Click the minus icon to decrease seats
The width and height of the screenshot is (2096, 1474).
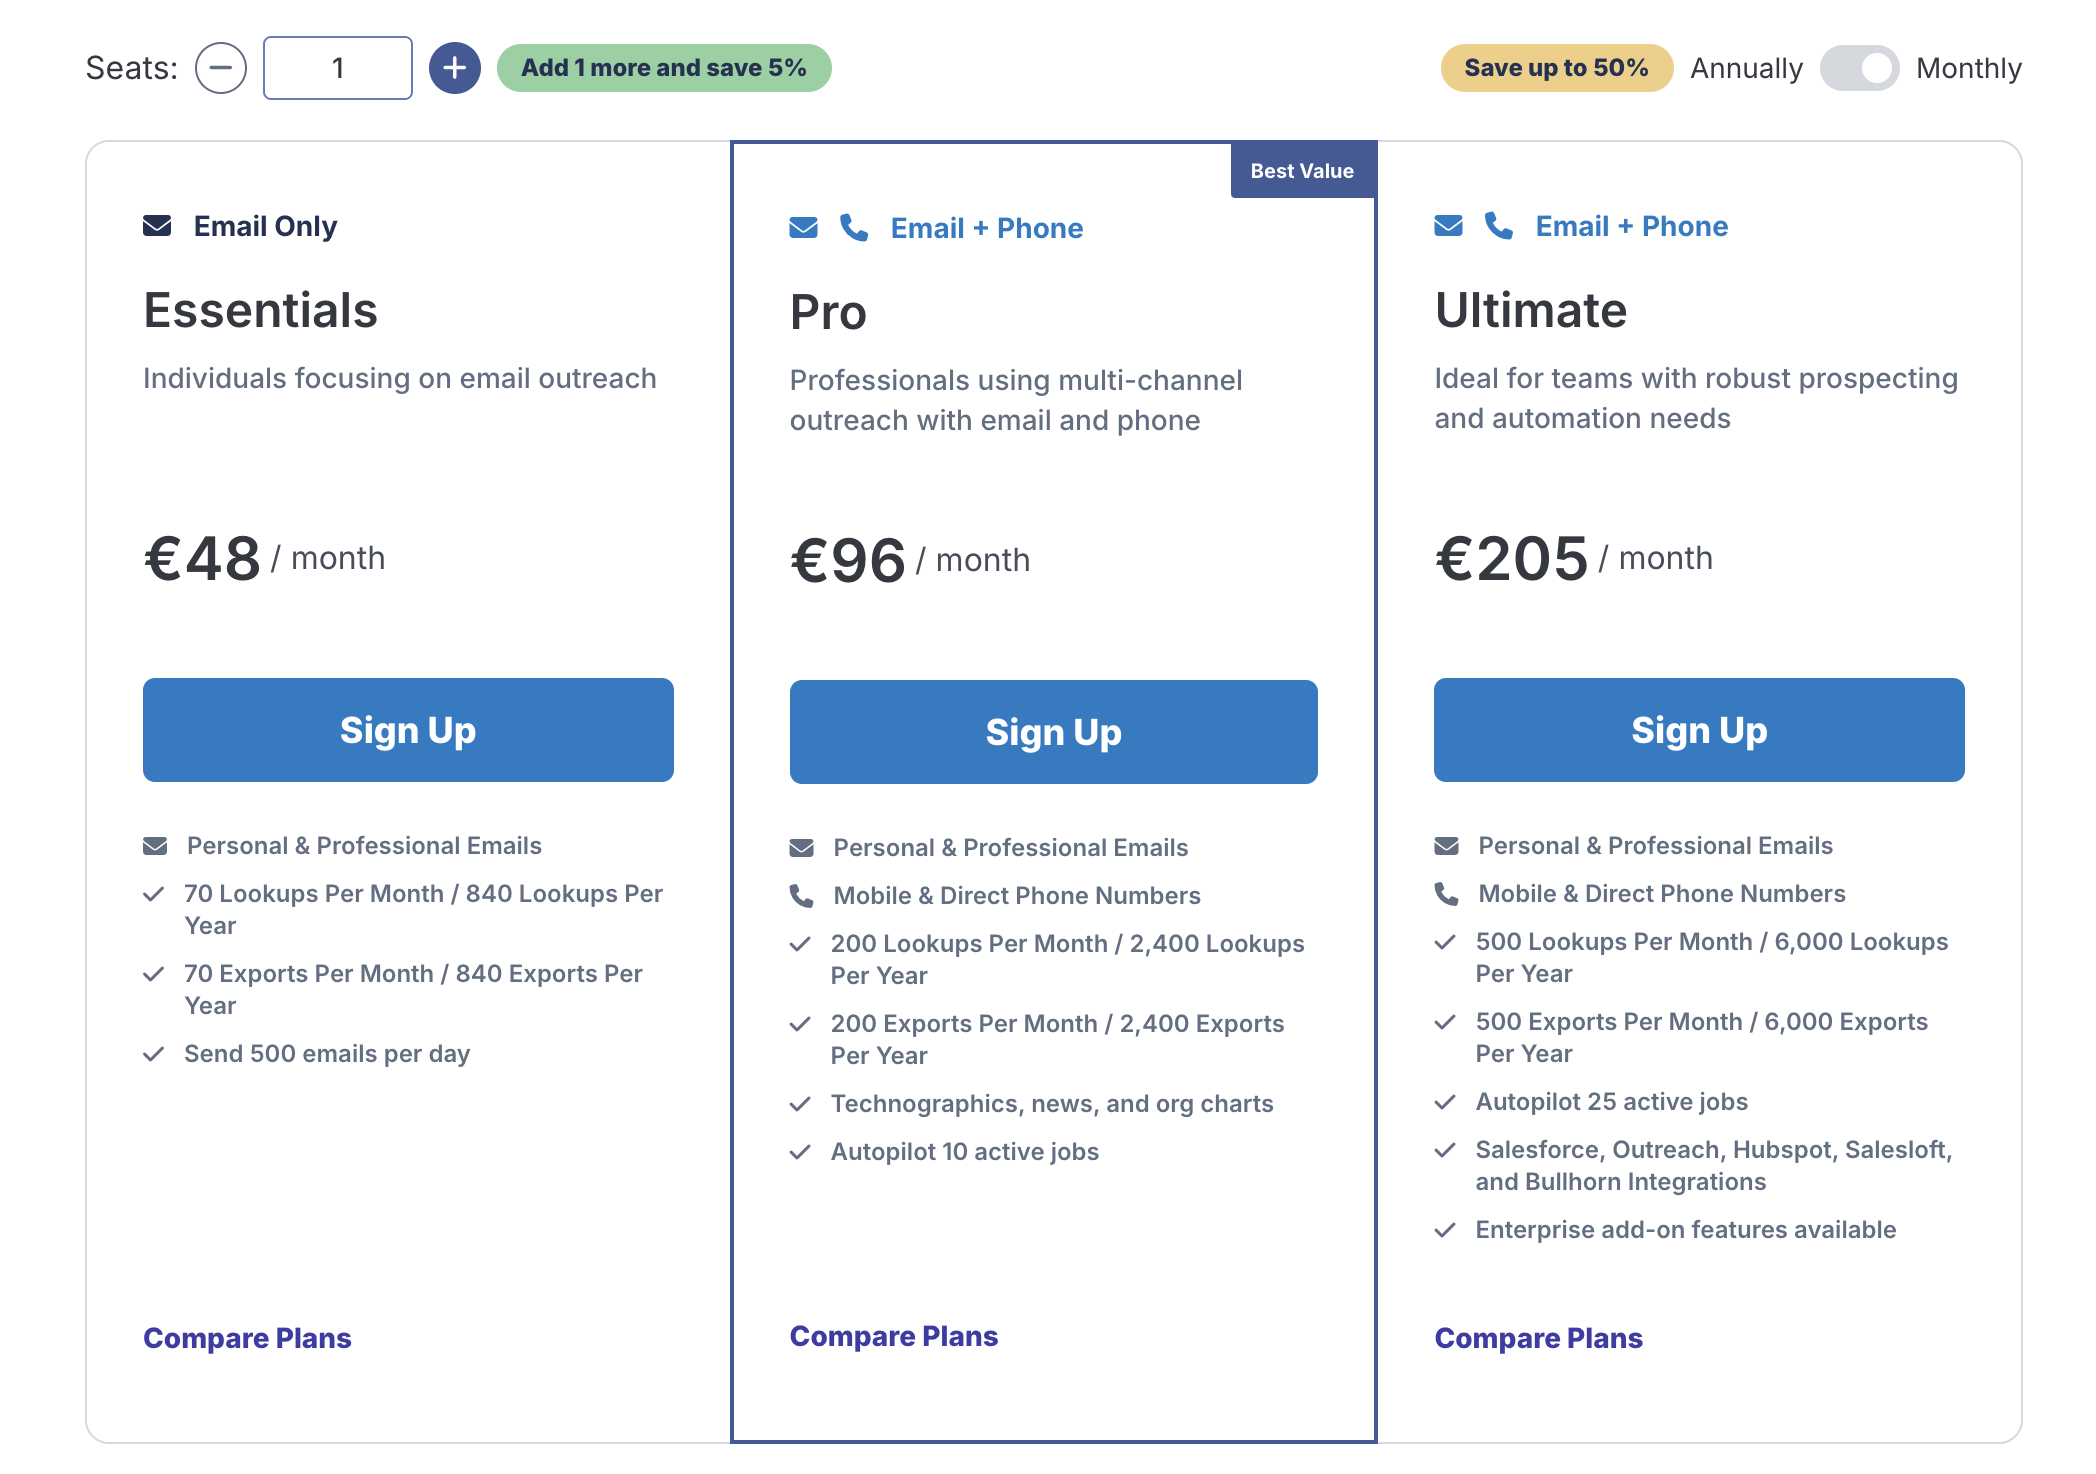point(221,68)
